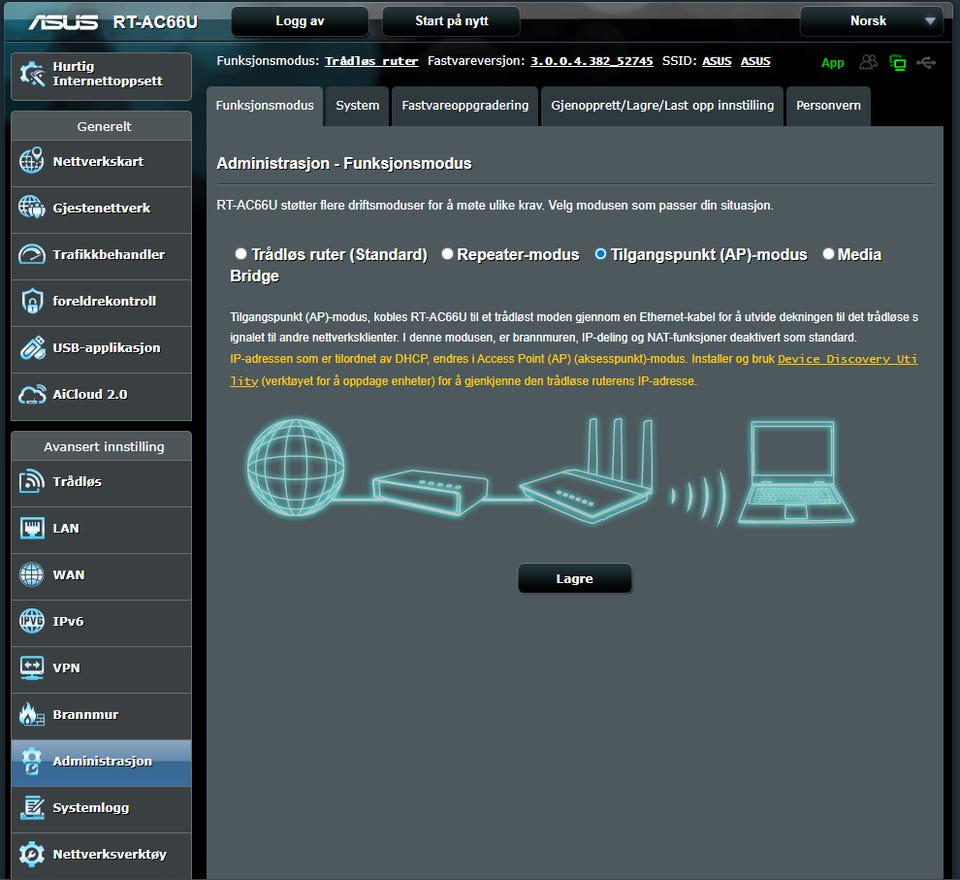Open LAN settings menu item

(x=102, y=528)
